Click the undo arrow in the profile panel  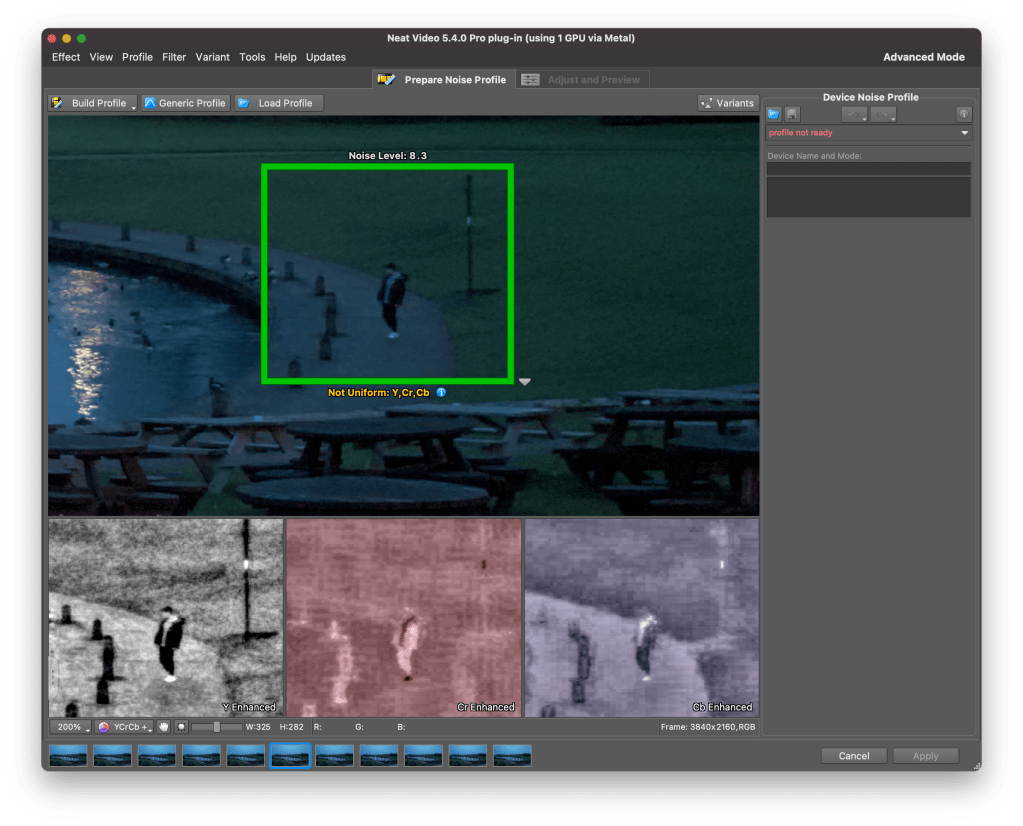854,115
